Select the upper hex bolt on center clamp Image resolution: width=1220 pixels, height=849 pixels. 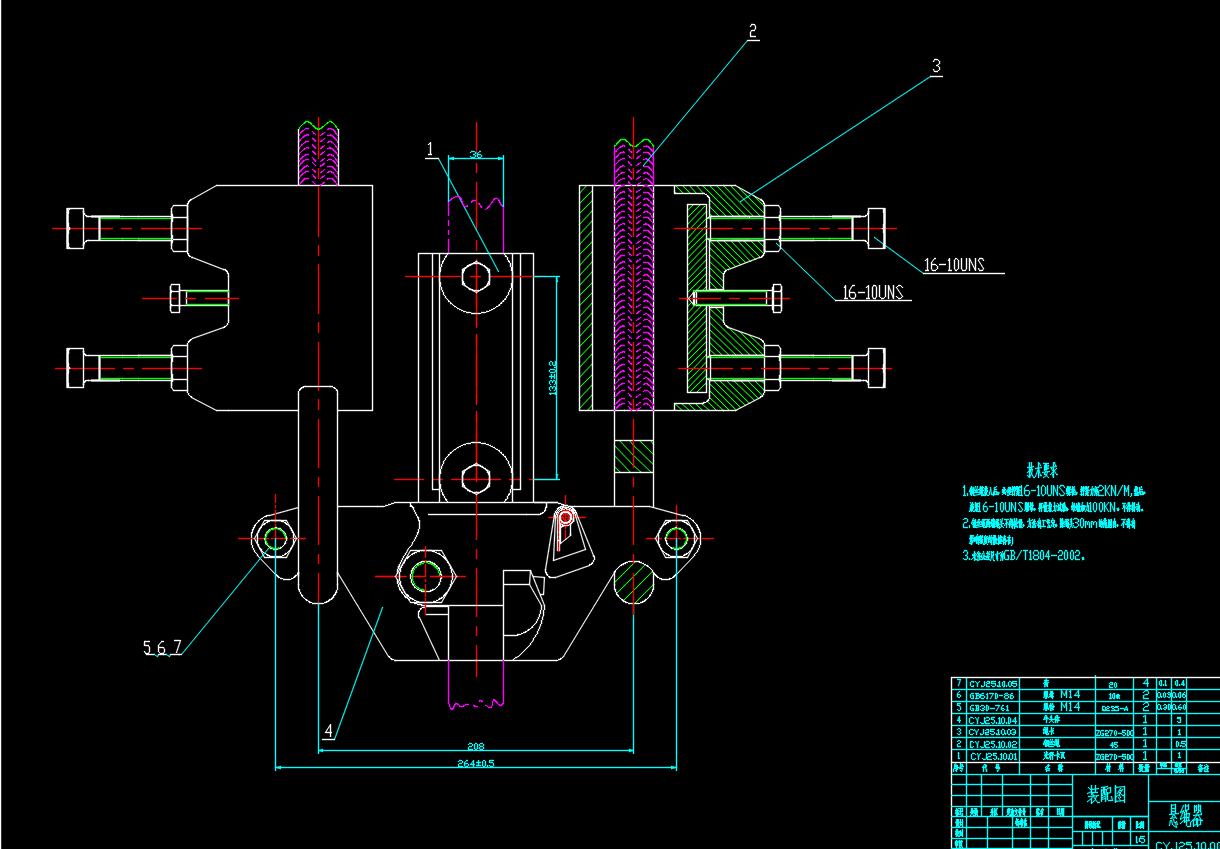[476, 275]
